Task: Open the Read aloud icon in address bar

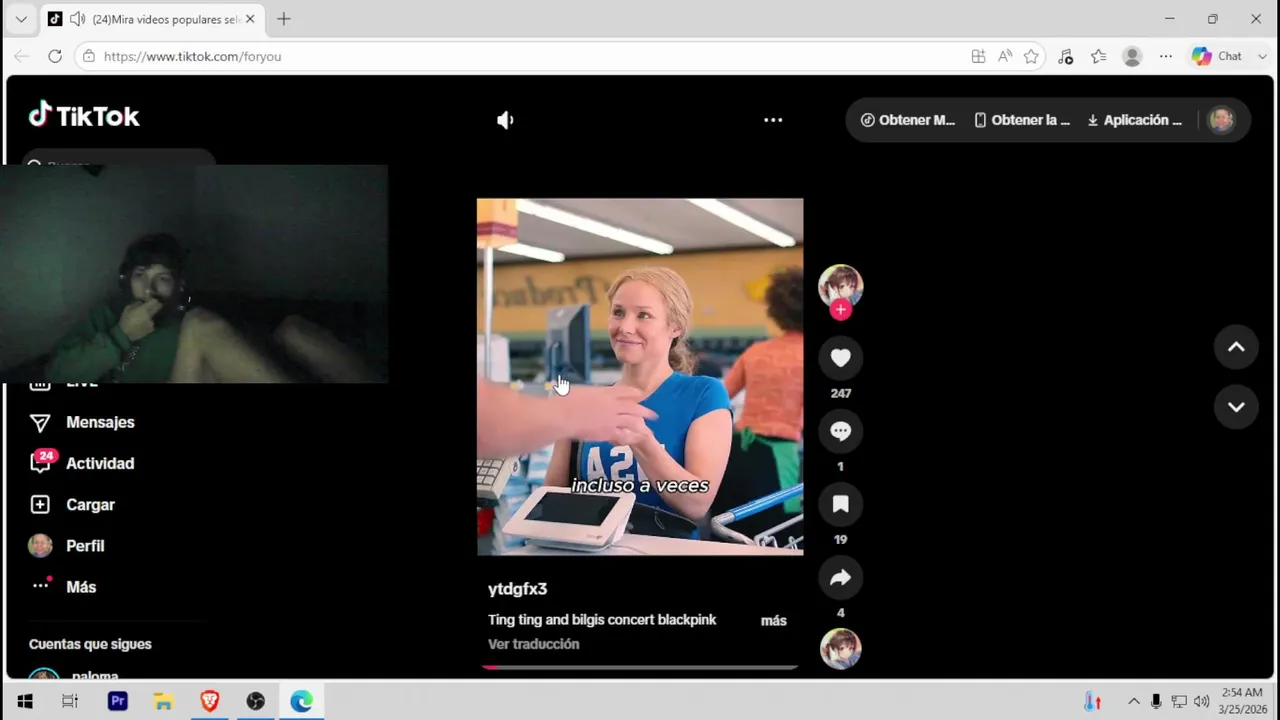Action: [1005, 57]
